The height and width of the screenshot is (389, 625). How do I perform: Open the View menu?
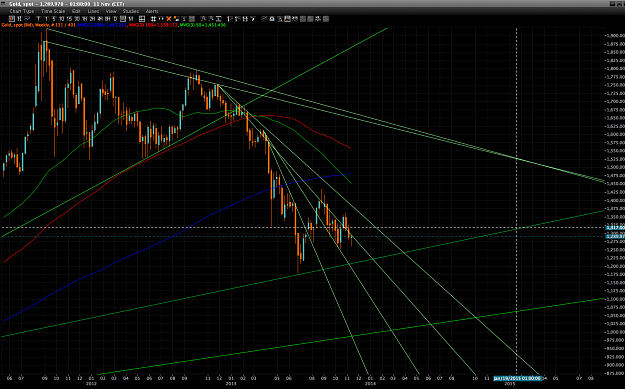(111, 11)
